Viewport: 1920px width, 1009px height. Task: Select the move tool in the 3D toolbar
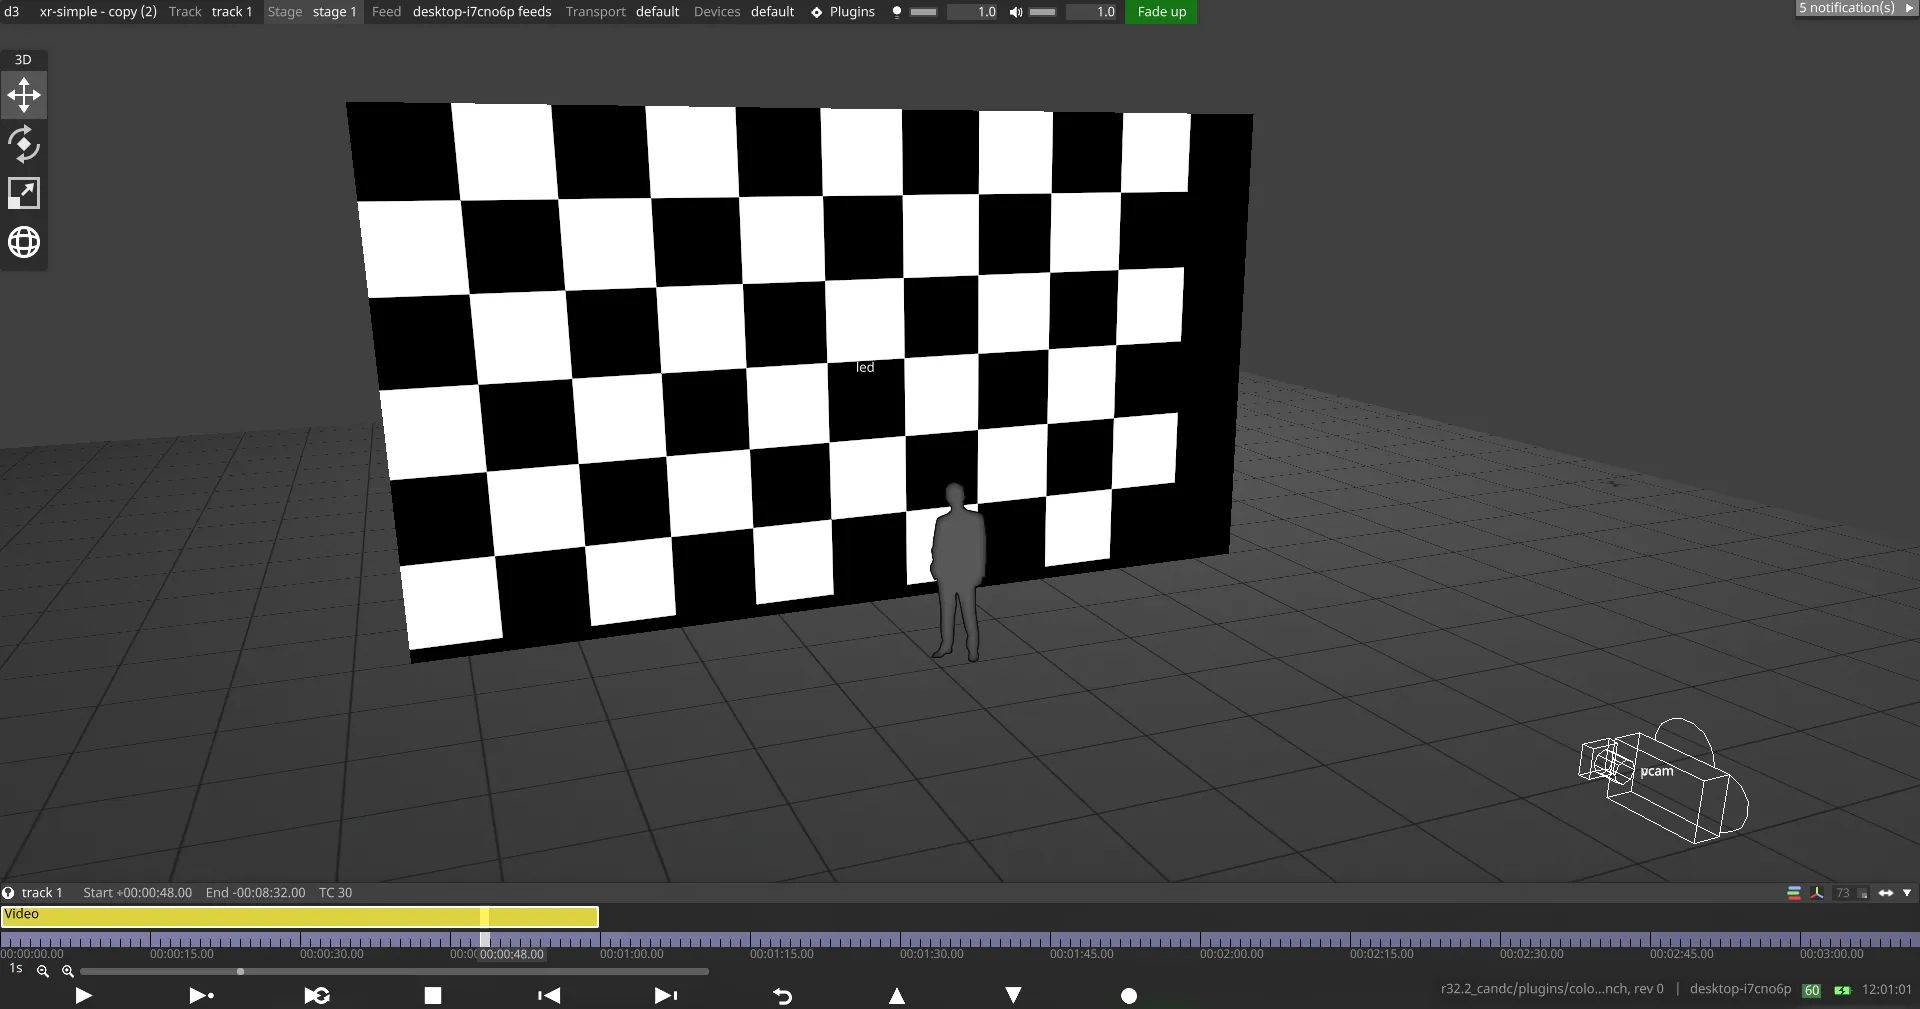(x=23, y=95)
